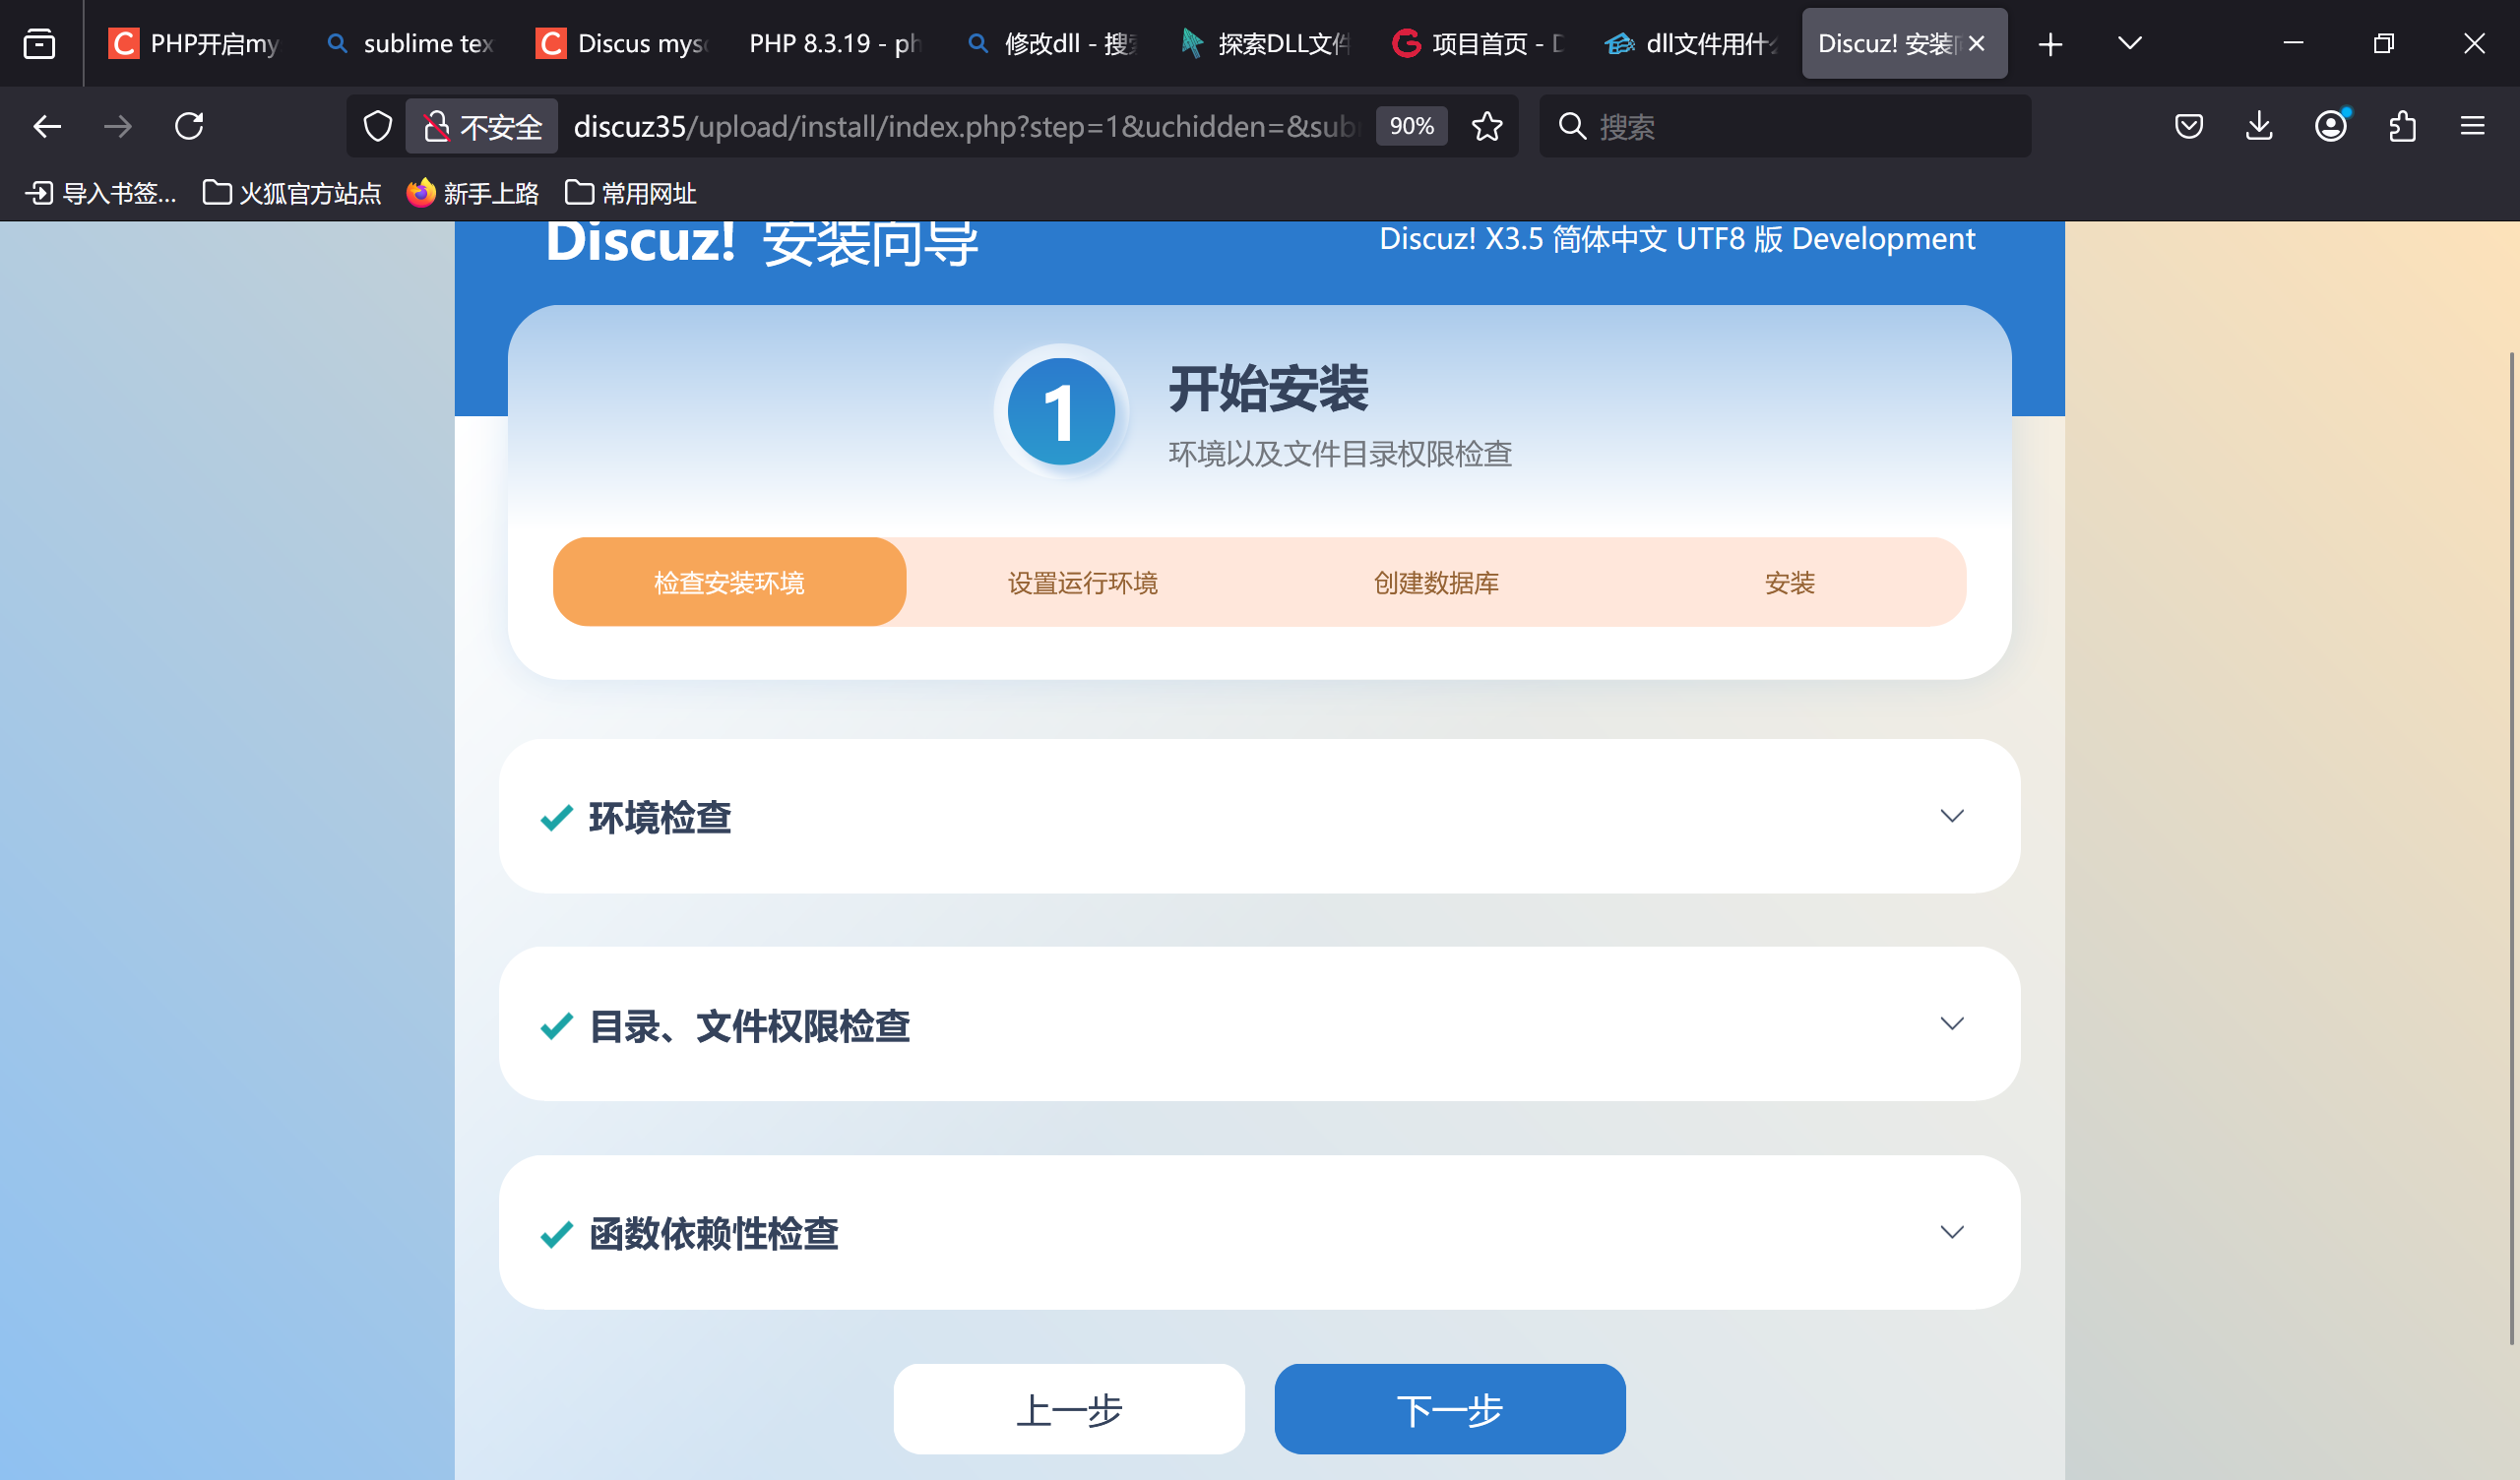
Task: Open the tracking protection shield icon
Action: (377, 126)
